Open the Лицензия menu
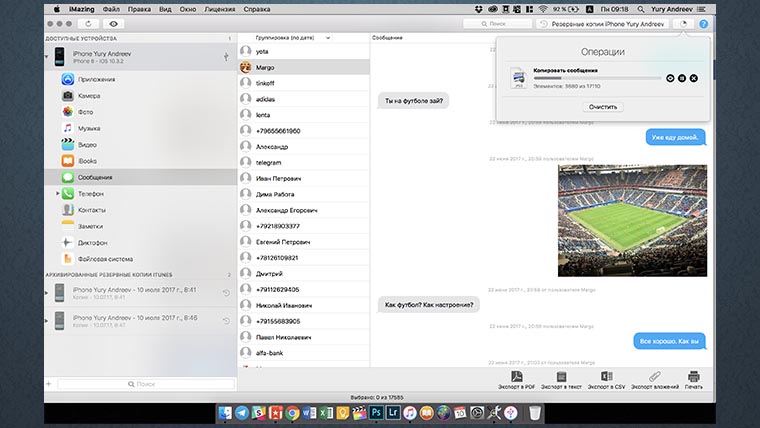Screen dimensions: 760x428 pos(220,9)
